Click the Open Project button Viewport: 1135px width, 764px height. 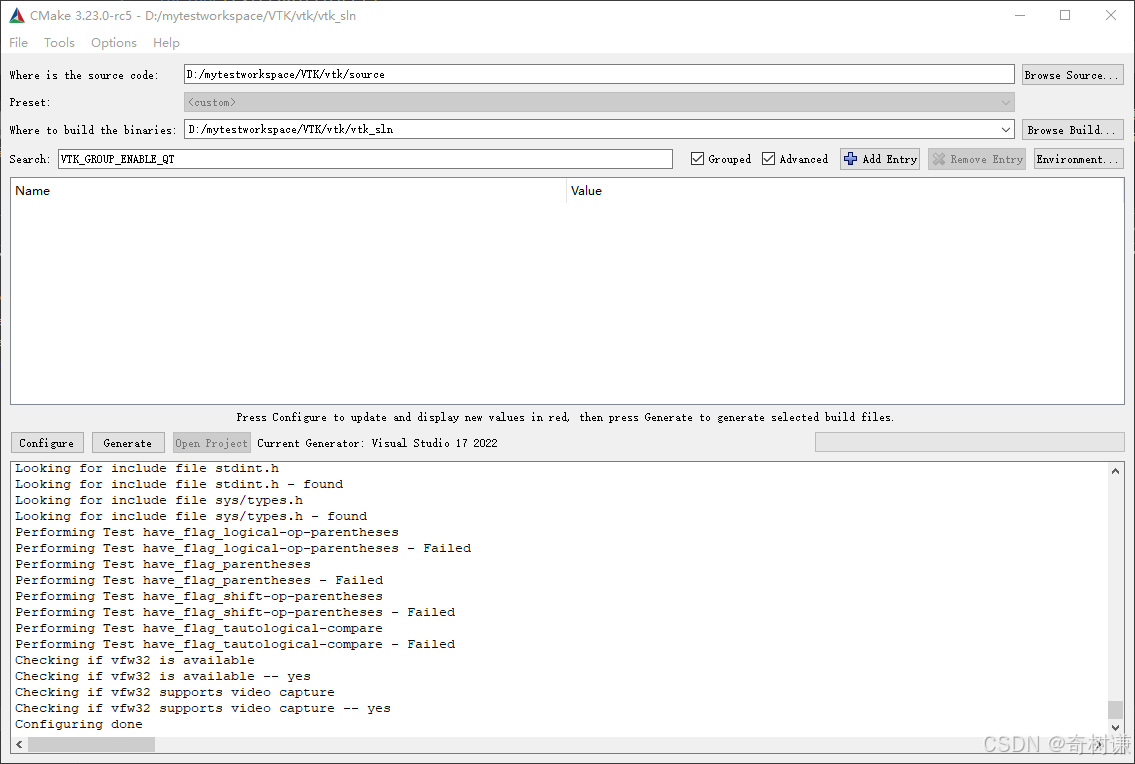pos(211,442)
